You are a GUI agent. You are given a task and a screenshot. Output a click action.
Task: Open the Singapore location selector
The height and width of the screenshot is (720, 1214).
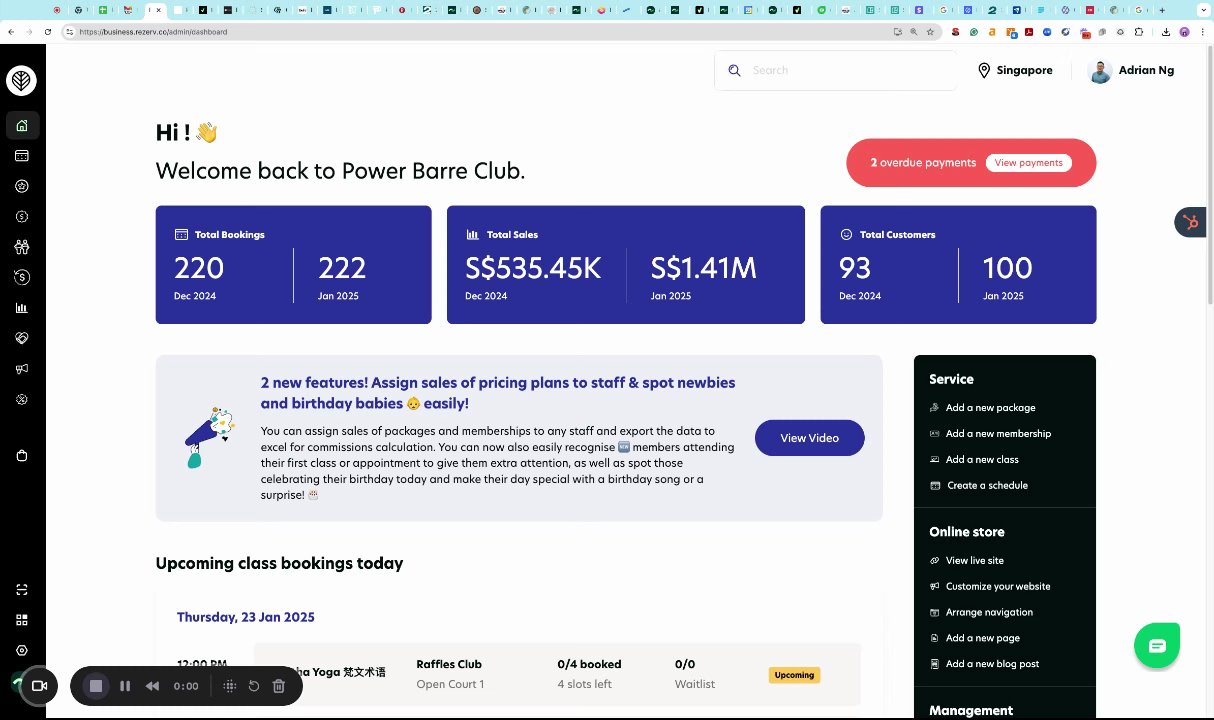tap(1014, 70)
